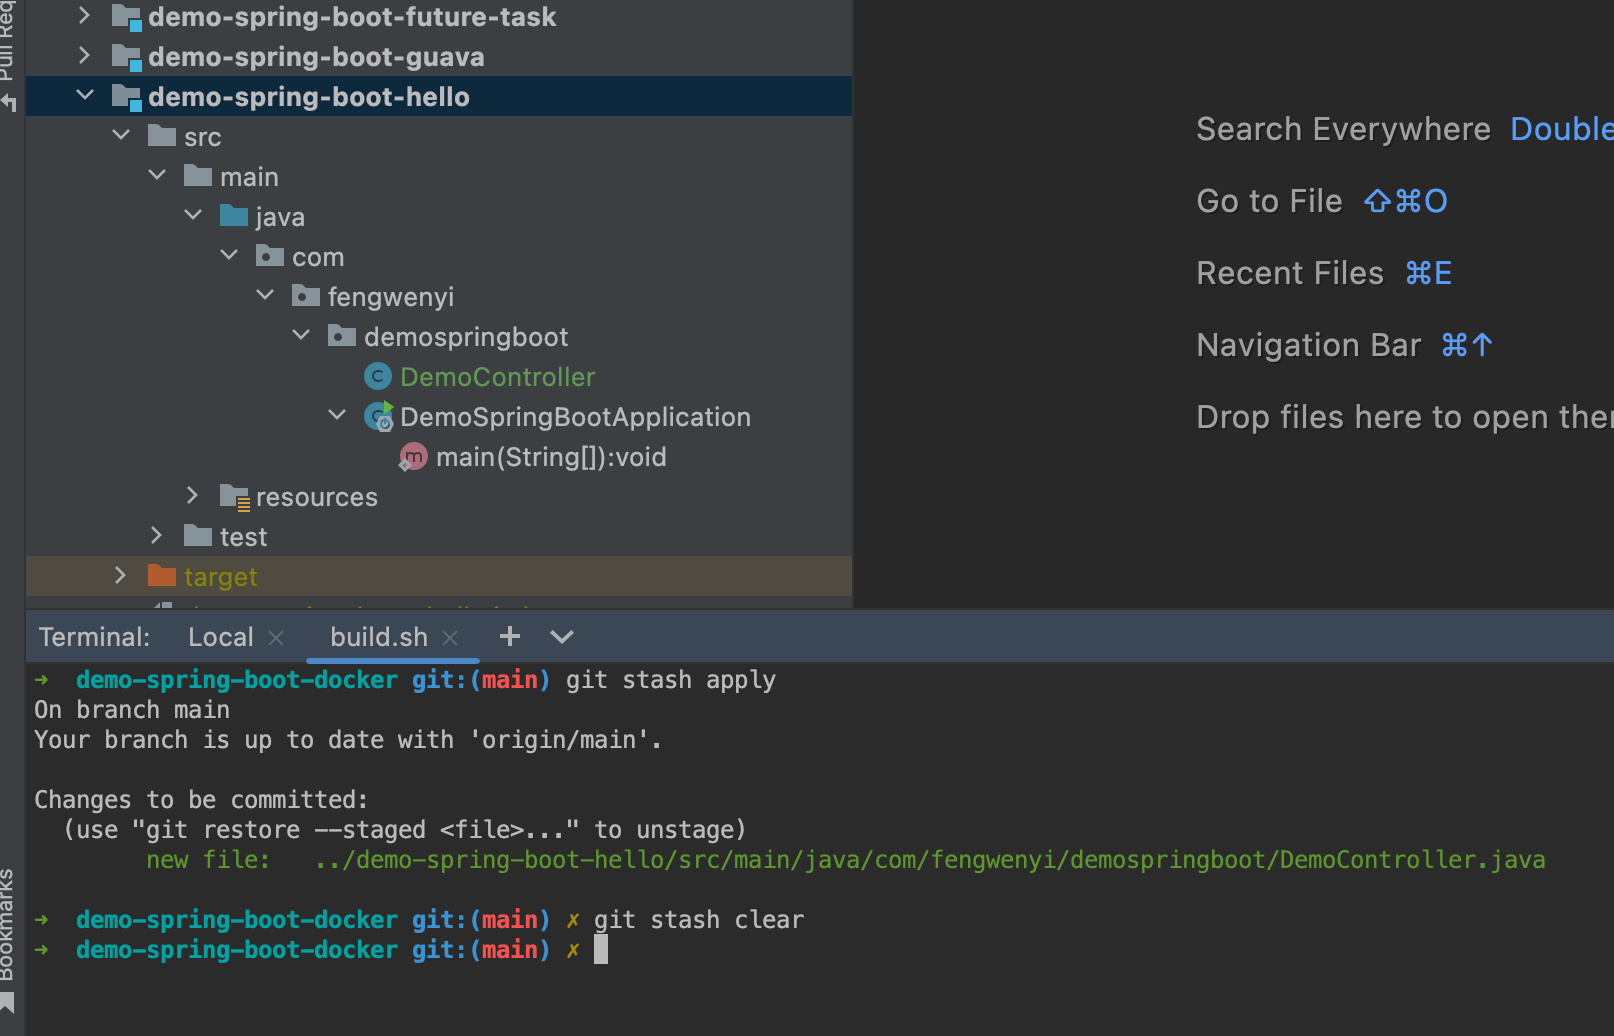
Task: Select the demospringboot package
Action: coord(466,337)
